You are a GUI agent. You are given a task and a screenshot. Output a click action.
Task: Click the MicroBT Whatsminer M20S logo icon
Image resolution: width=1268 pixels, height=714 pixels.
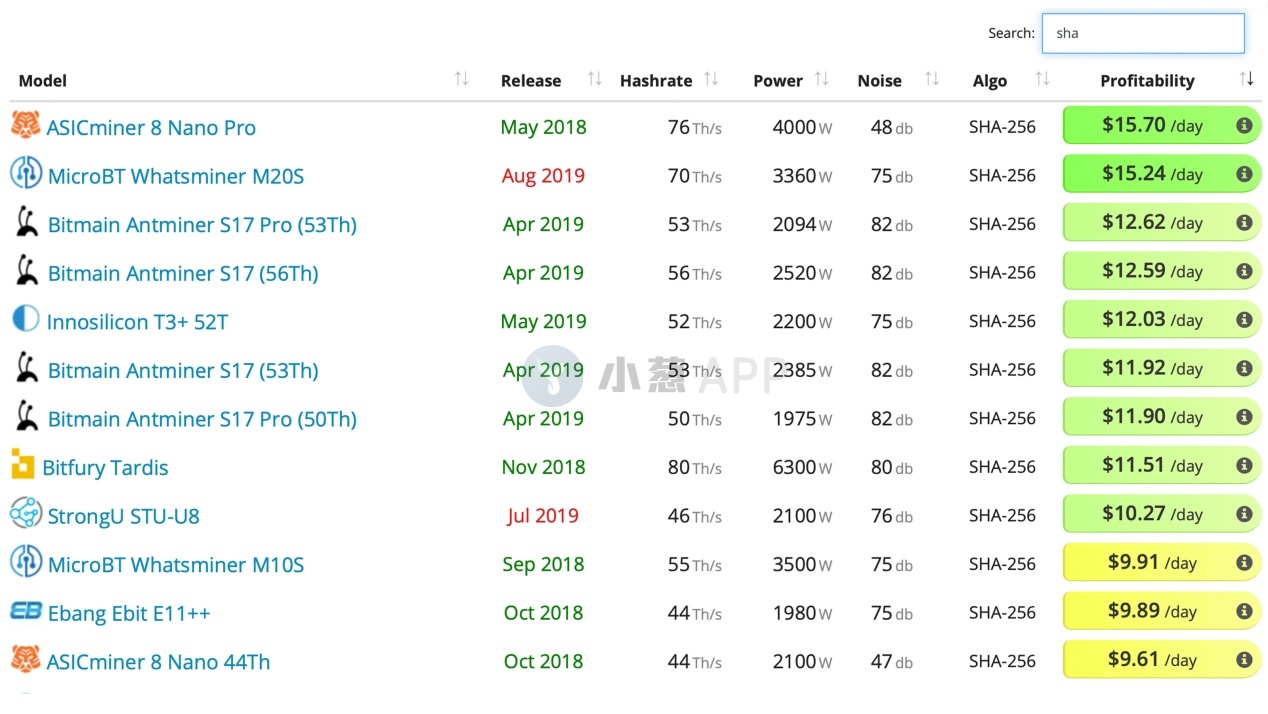(x=26, y=173)
